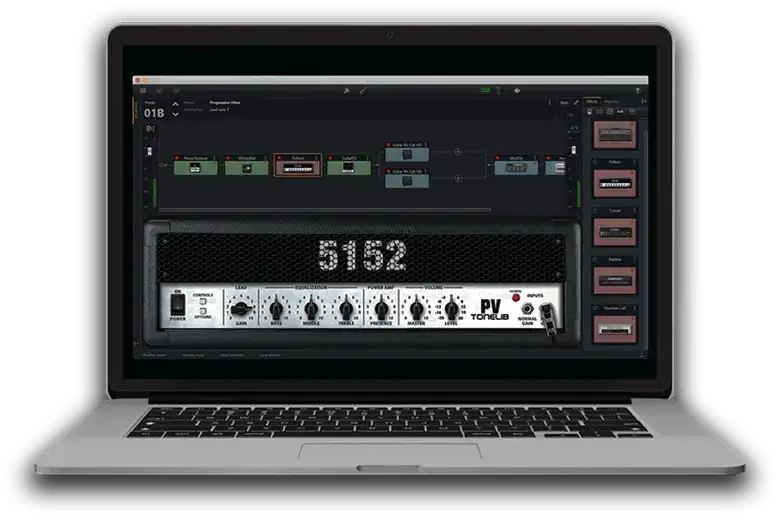
Task: Open upper Guitar Rx Cab HD options dots
Action: coord(426,145)
